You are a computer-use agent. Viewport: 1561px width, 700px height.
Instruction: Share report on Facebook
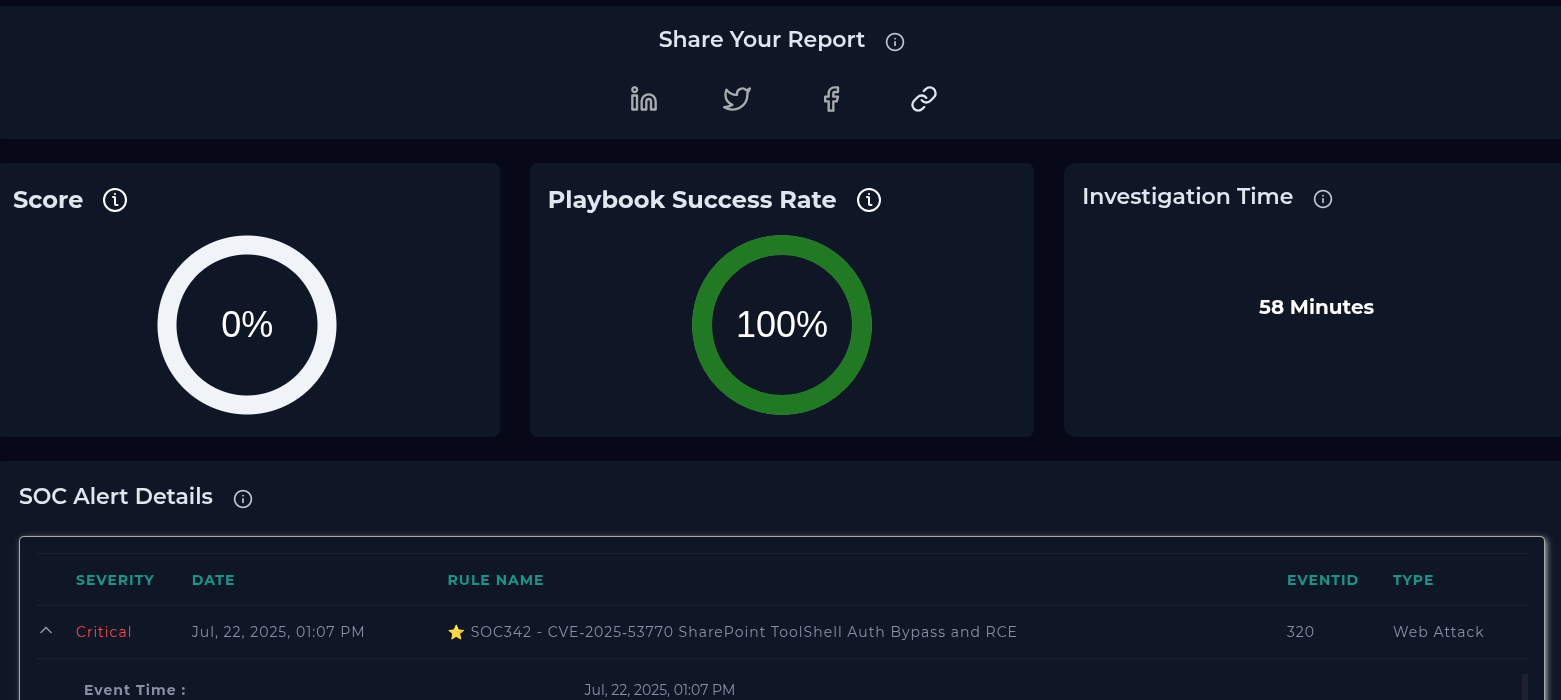(831, 99)
